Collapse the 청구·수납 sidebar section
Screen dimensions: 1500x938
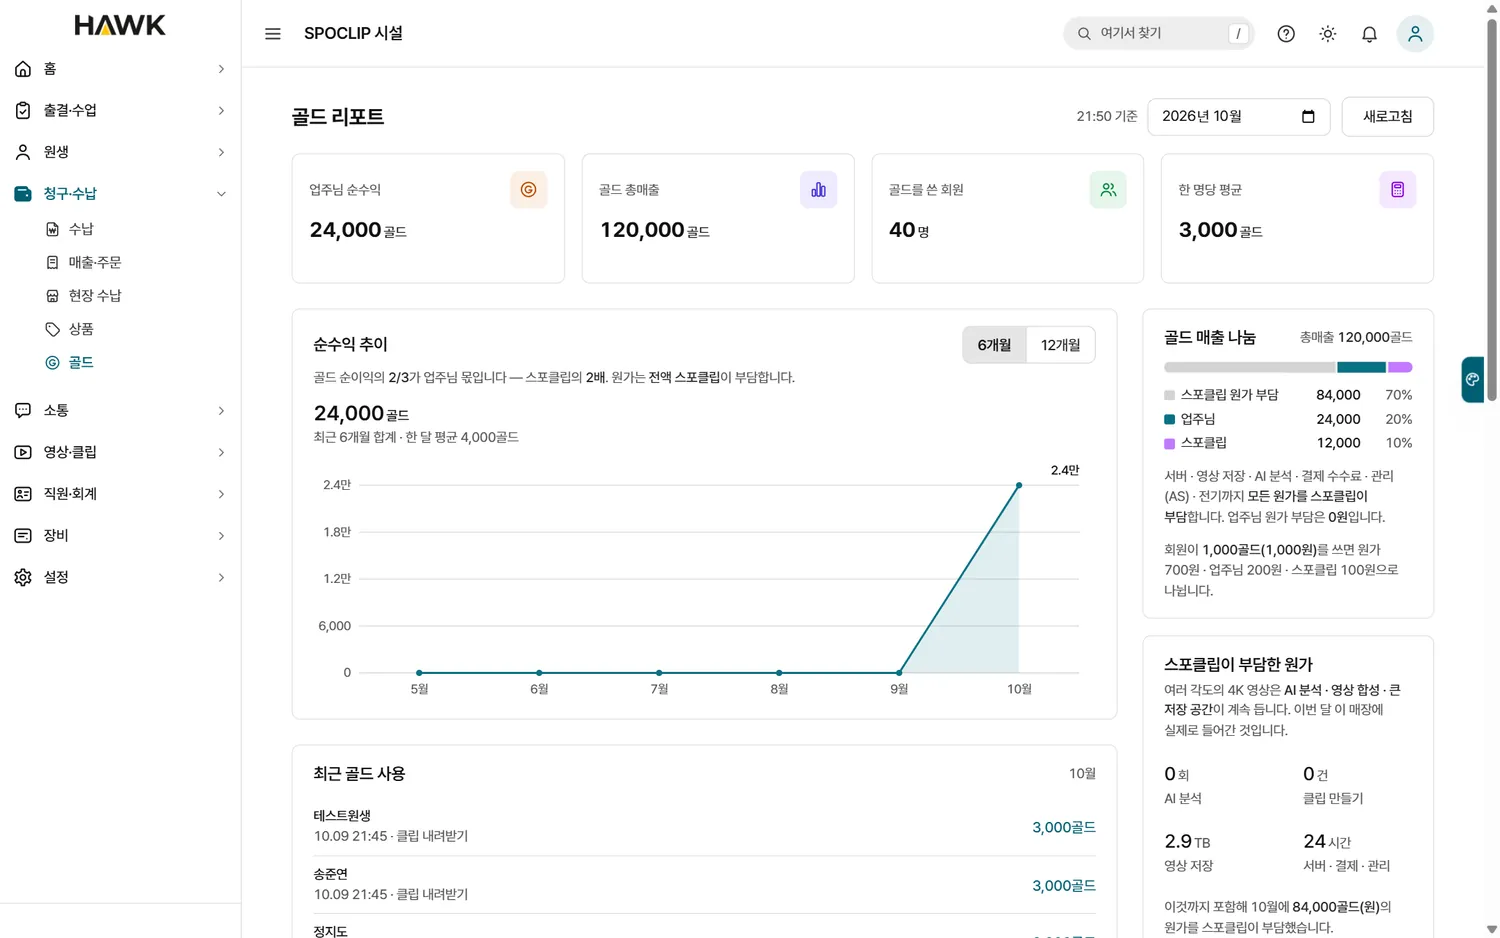point(120,194)
